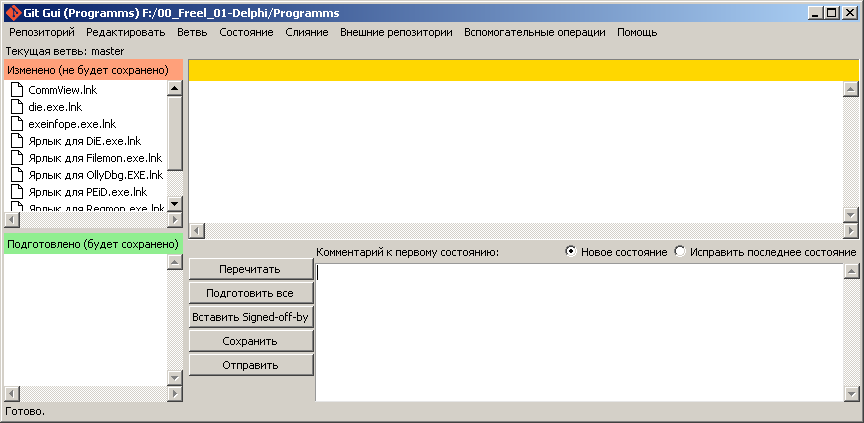Image resolution: width=864 pixels, height=423 pixels.
Task: Click left arrow of staged list horizontal scrollbar
Action: 12,393
